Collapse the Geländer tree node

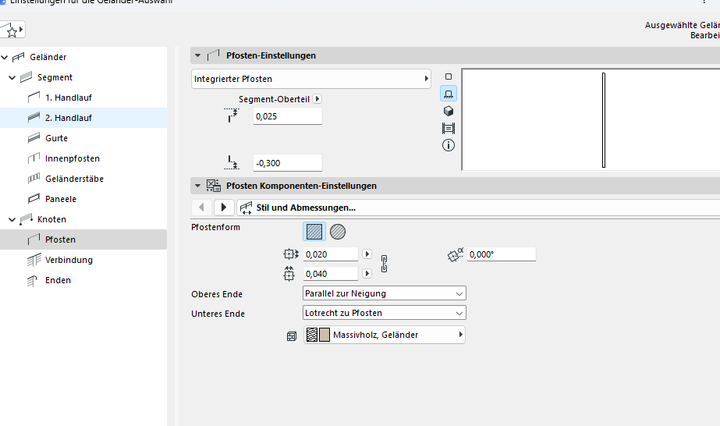click(x=5, y=57)
